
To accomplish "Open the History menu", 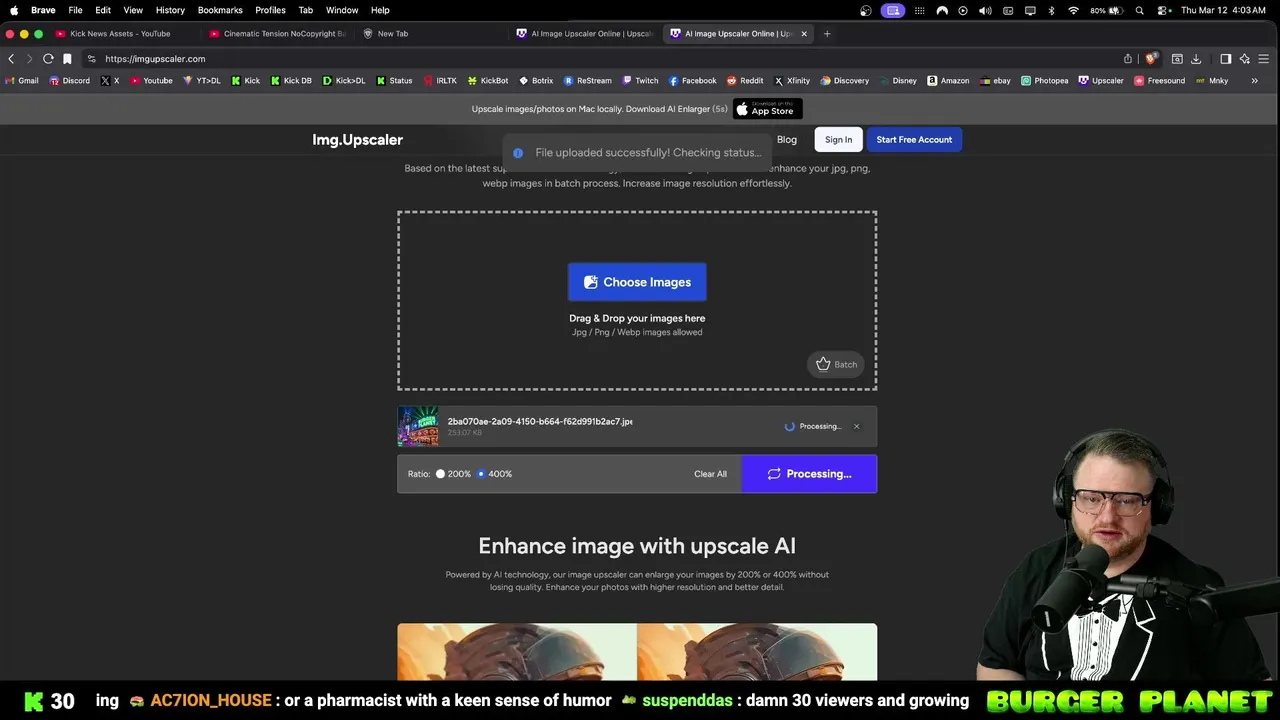I will coord(170,10).
